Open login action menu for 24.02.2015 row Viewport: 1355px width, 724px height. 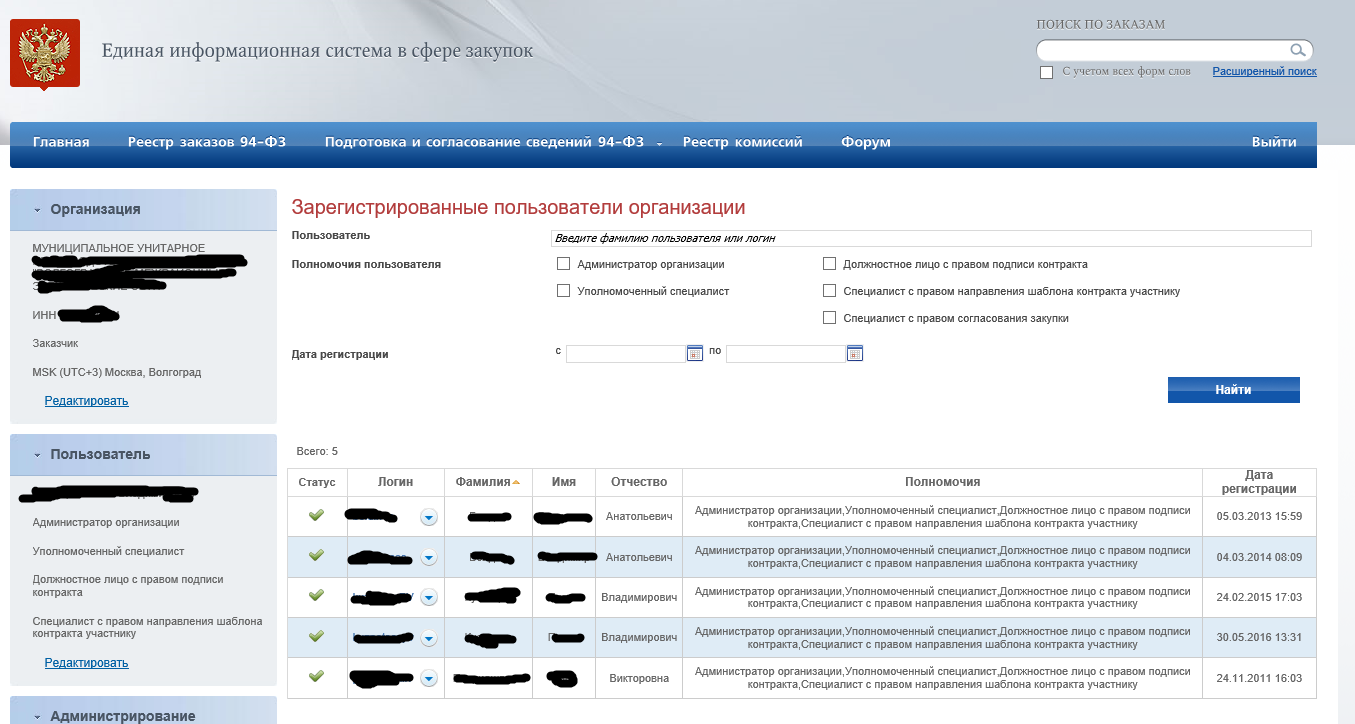429,597
